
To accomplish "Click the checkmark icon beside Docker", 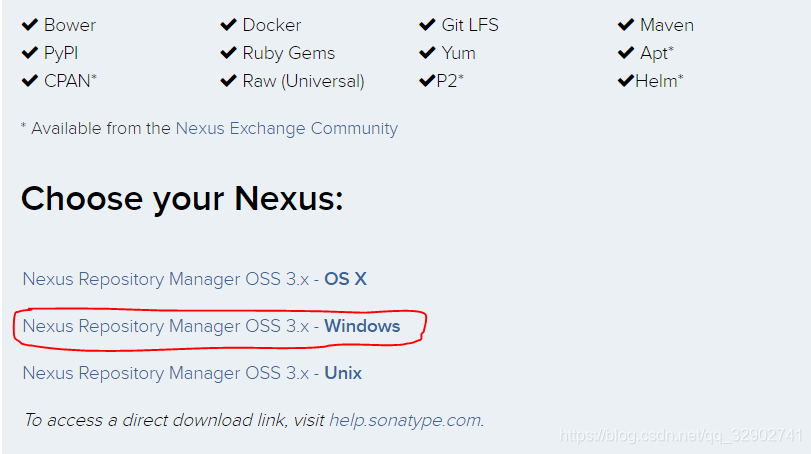I will [x=229, y=24].
